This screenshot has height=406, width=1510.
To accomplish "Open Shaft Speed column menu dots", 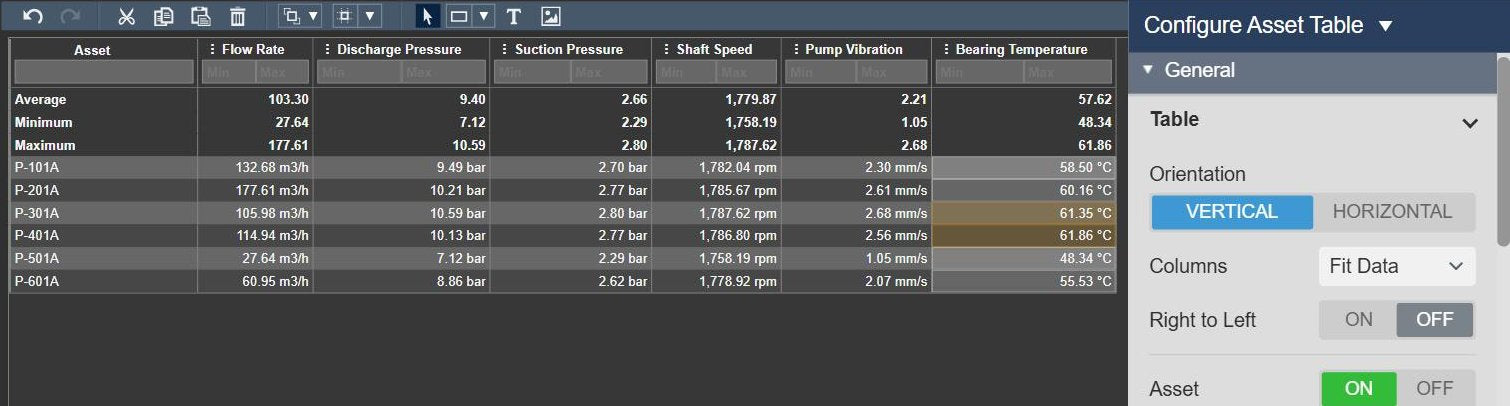I will click(666, 49).
